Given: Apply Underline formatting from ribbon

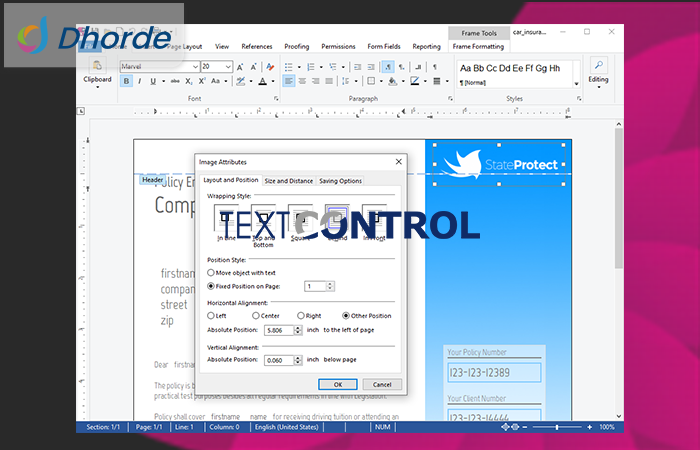Looking at the screenshot, I should tap(152, 82).
